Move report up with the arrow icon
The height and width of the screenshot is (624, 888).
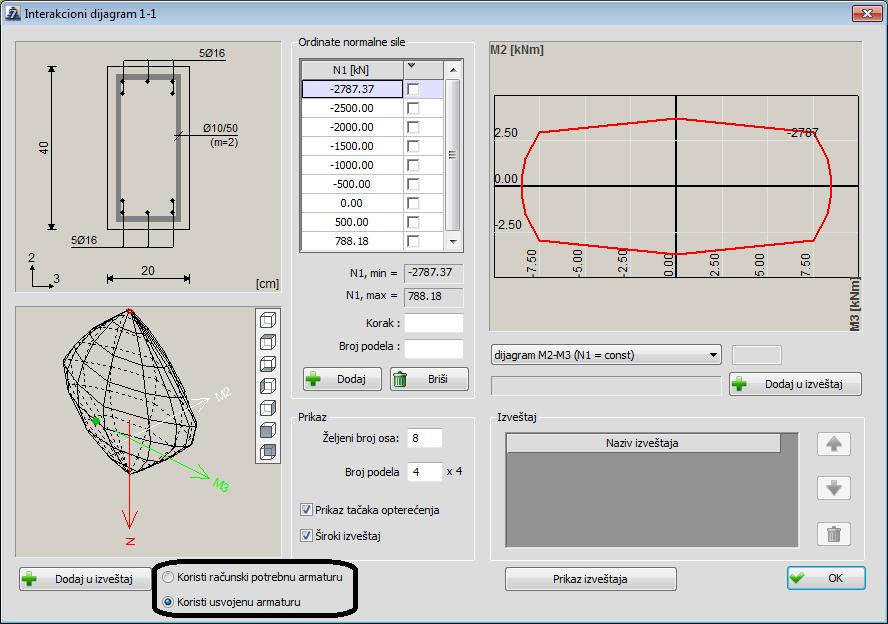click(x=834, y=444)
